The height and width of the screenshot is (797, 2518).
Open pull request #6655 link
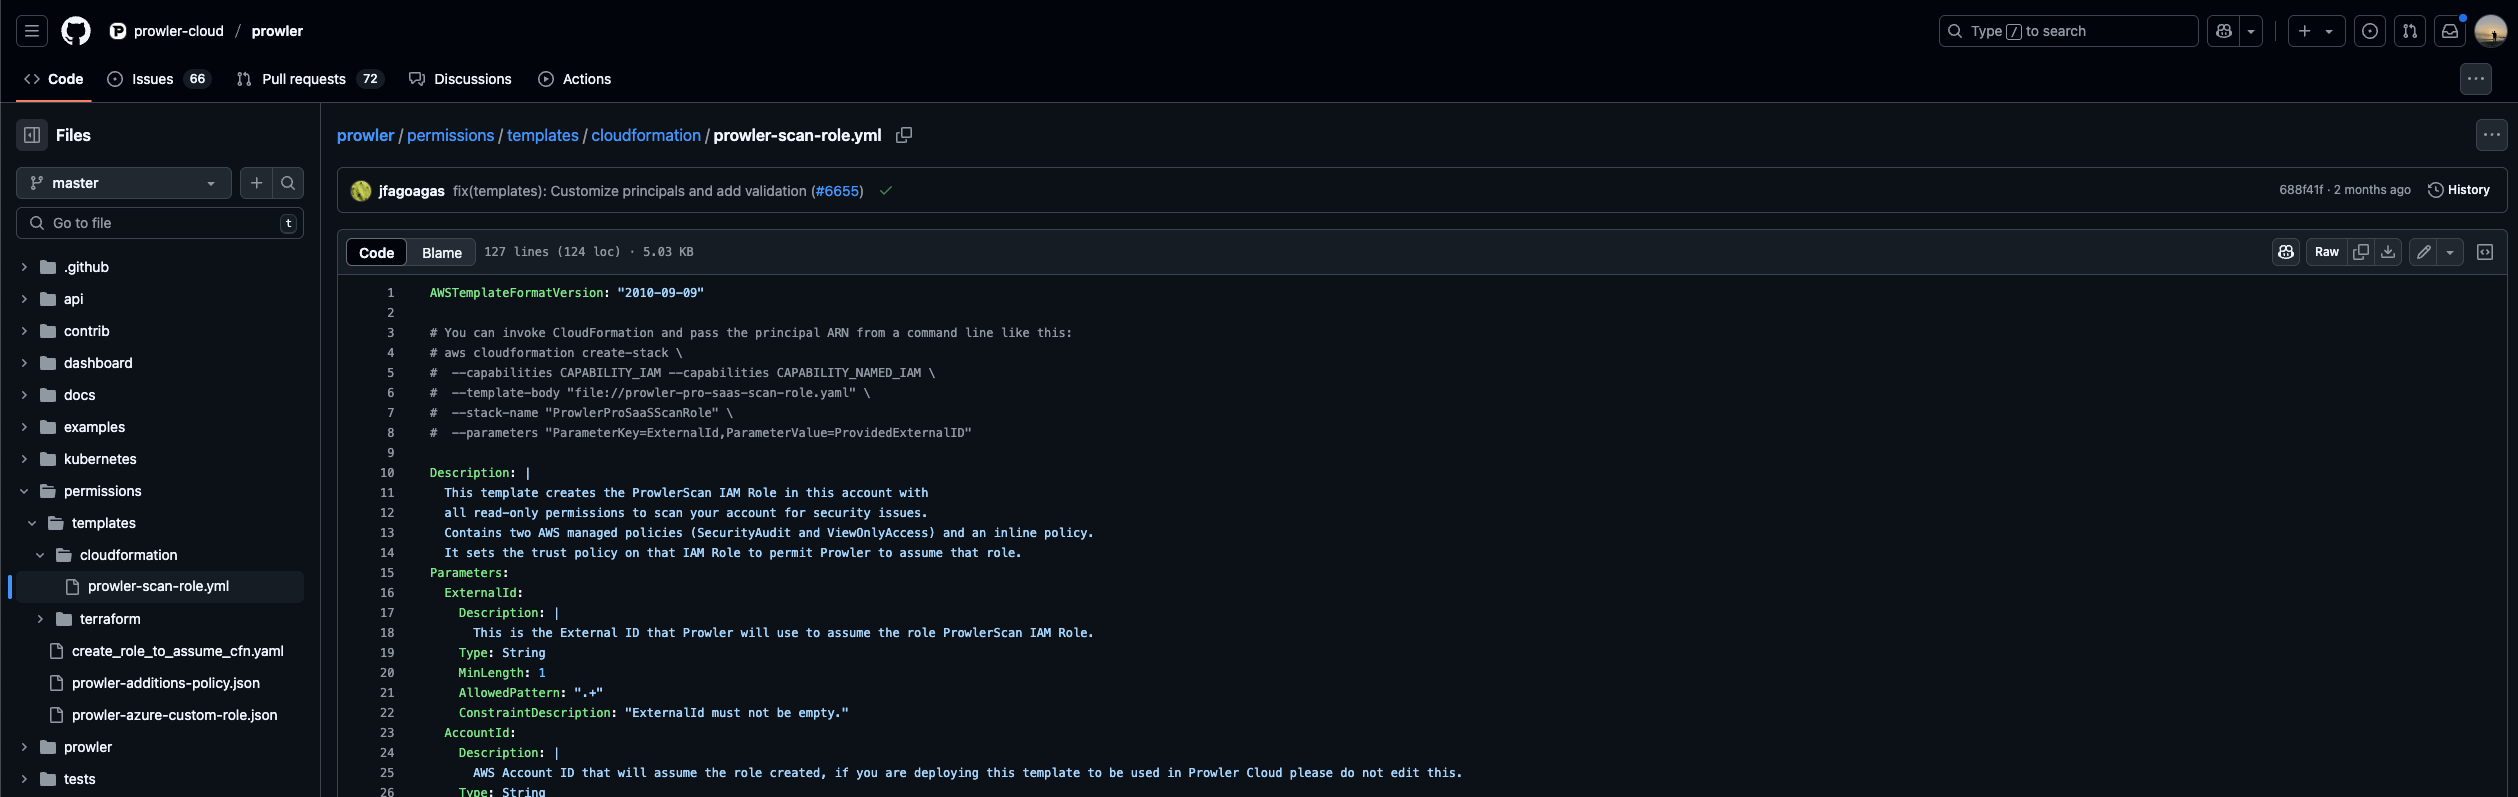(837, 191)
